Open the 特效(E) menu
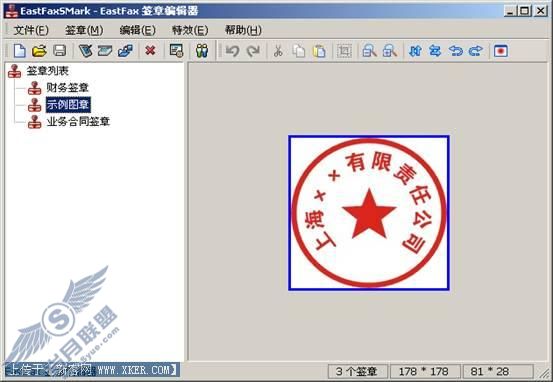 point(190,30)
